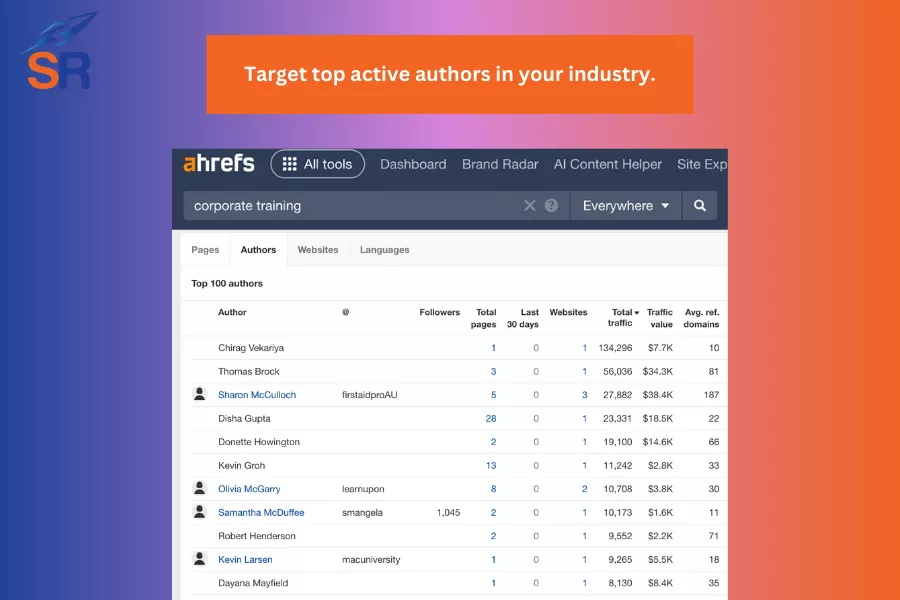Sort by the Total pages column header

click(483, 318)
